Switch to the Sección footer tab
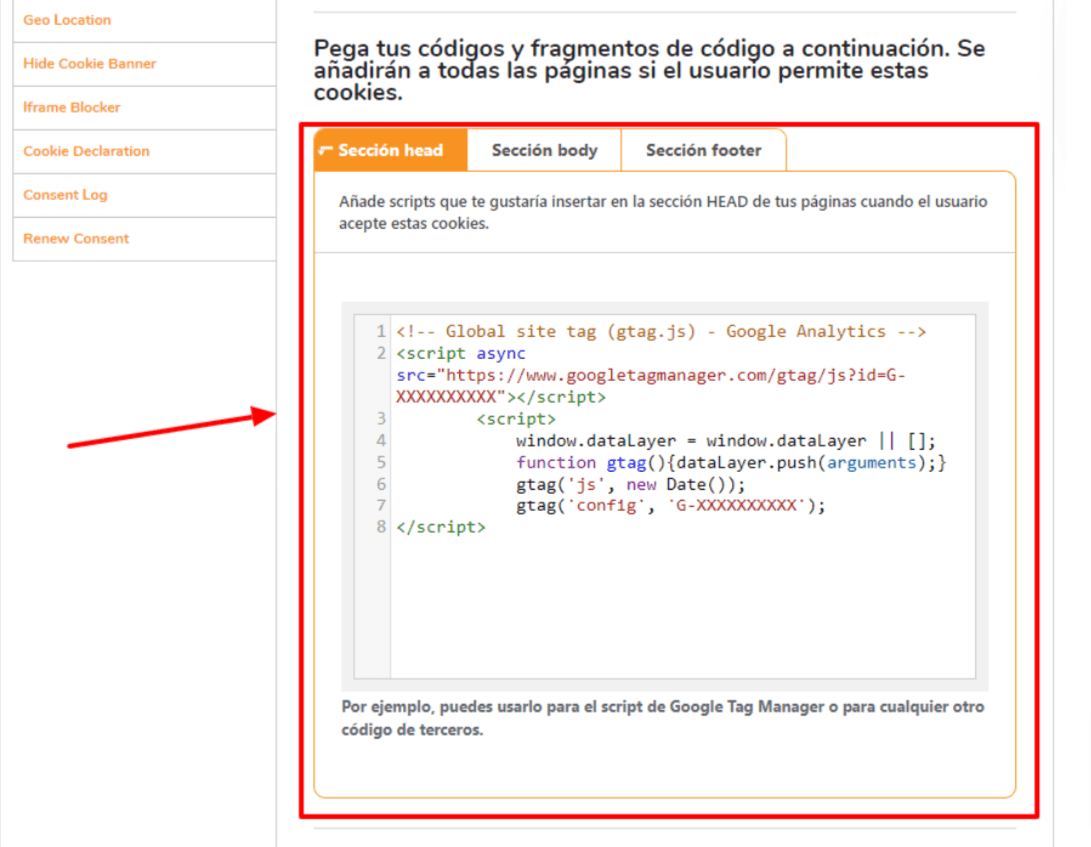Image resolution: width=1091 pixels, height=847 pixels. (x=703, y=150)
